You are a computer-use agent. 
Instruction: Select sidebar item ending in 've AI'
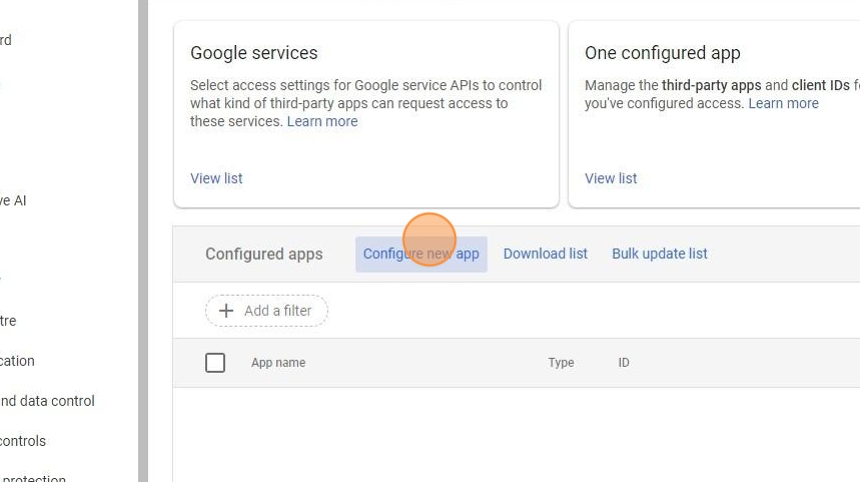[x=13, y=200]
